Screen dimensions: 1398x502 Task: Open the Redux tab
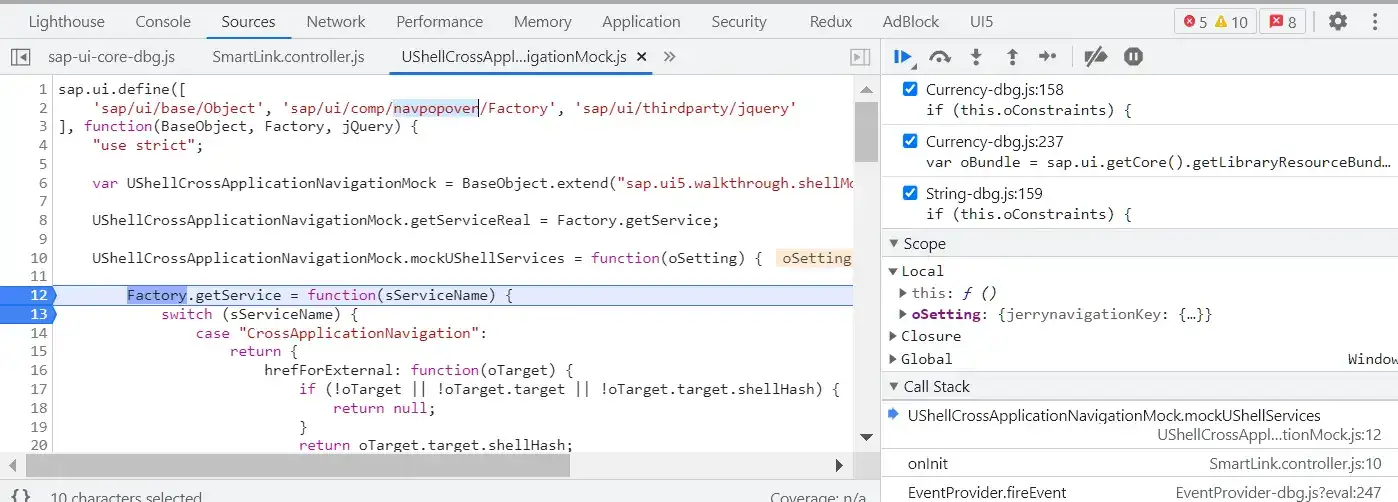click(x=832, y=21)
